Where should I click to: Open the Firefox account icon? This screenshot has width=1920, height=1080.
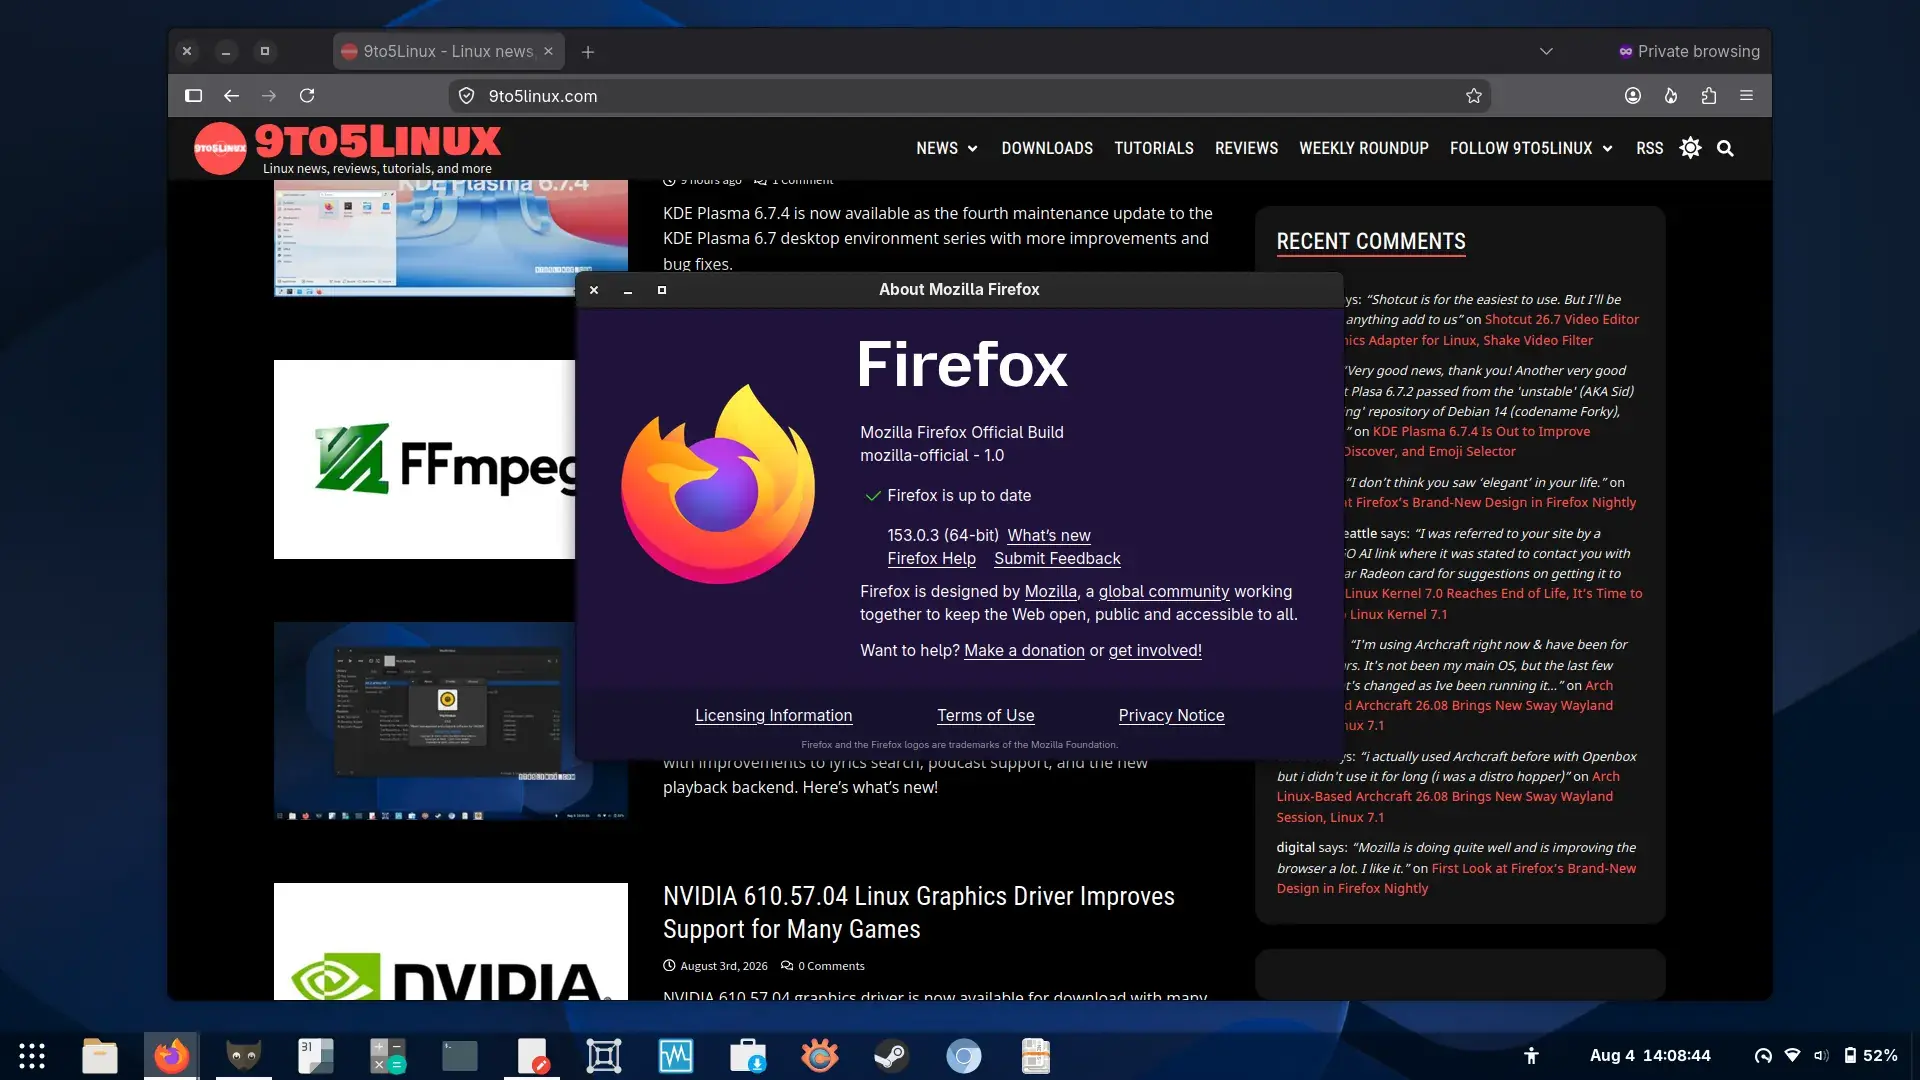1633,96
